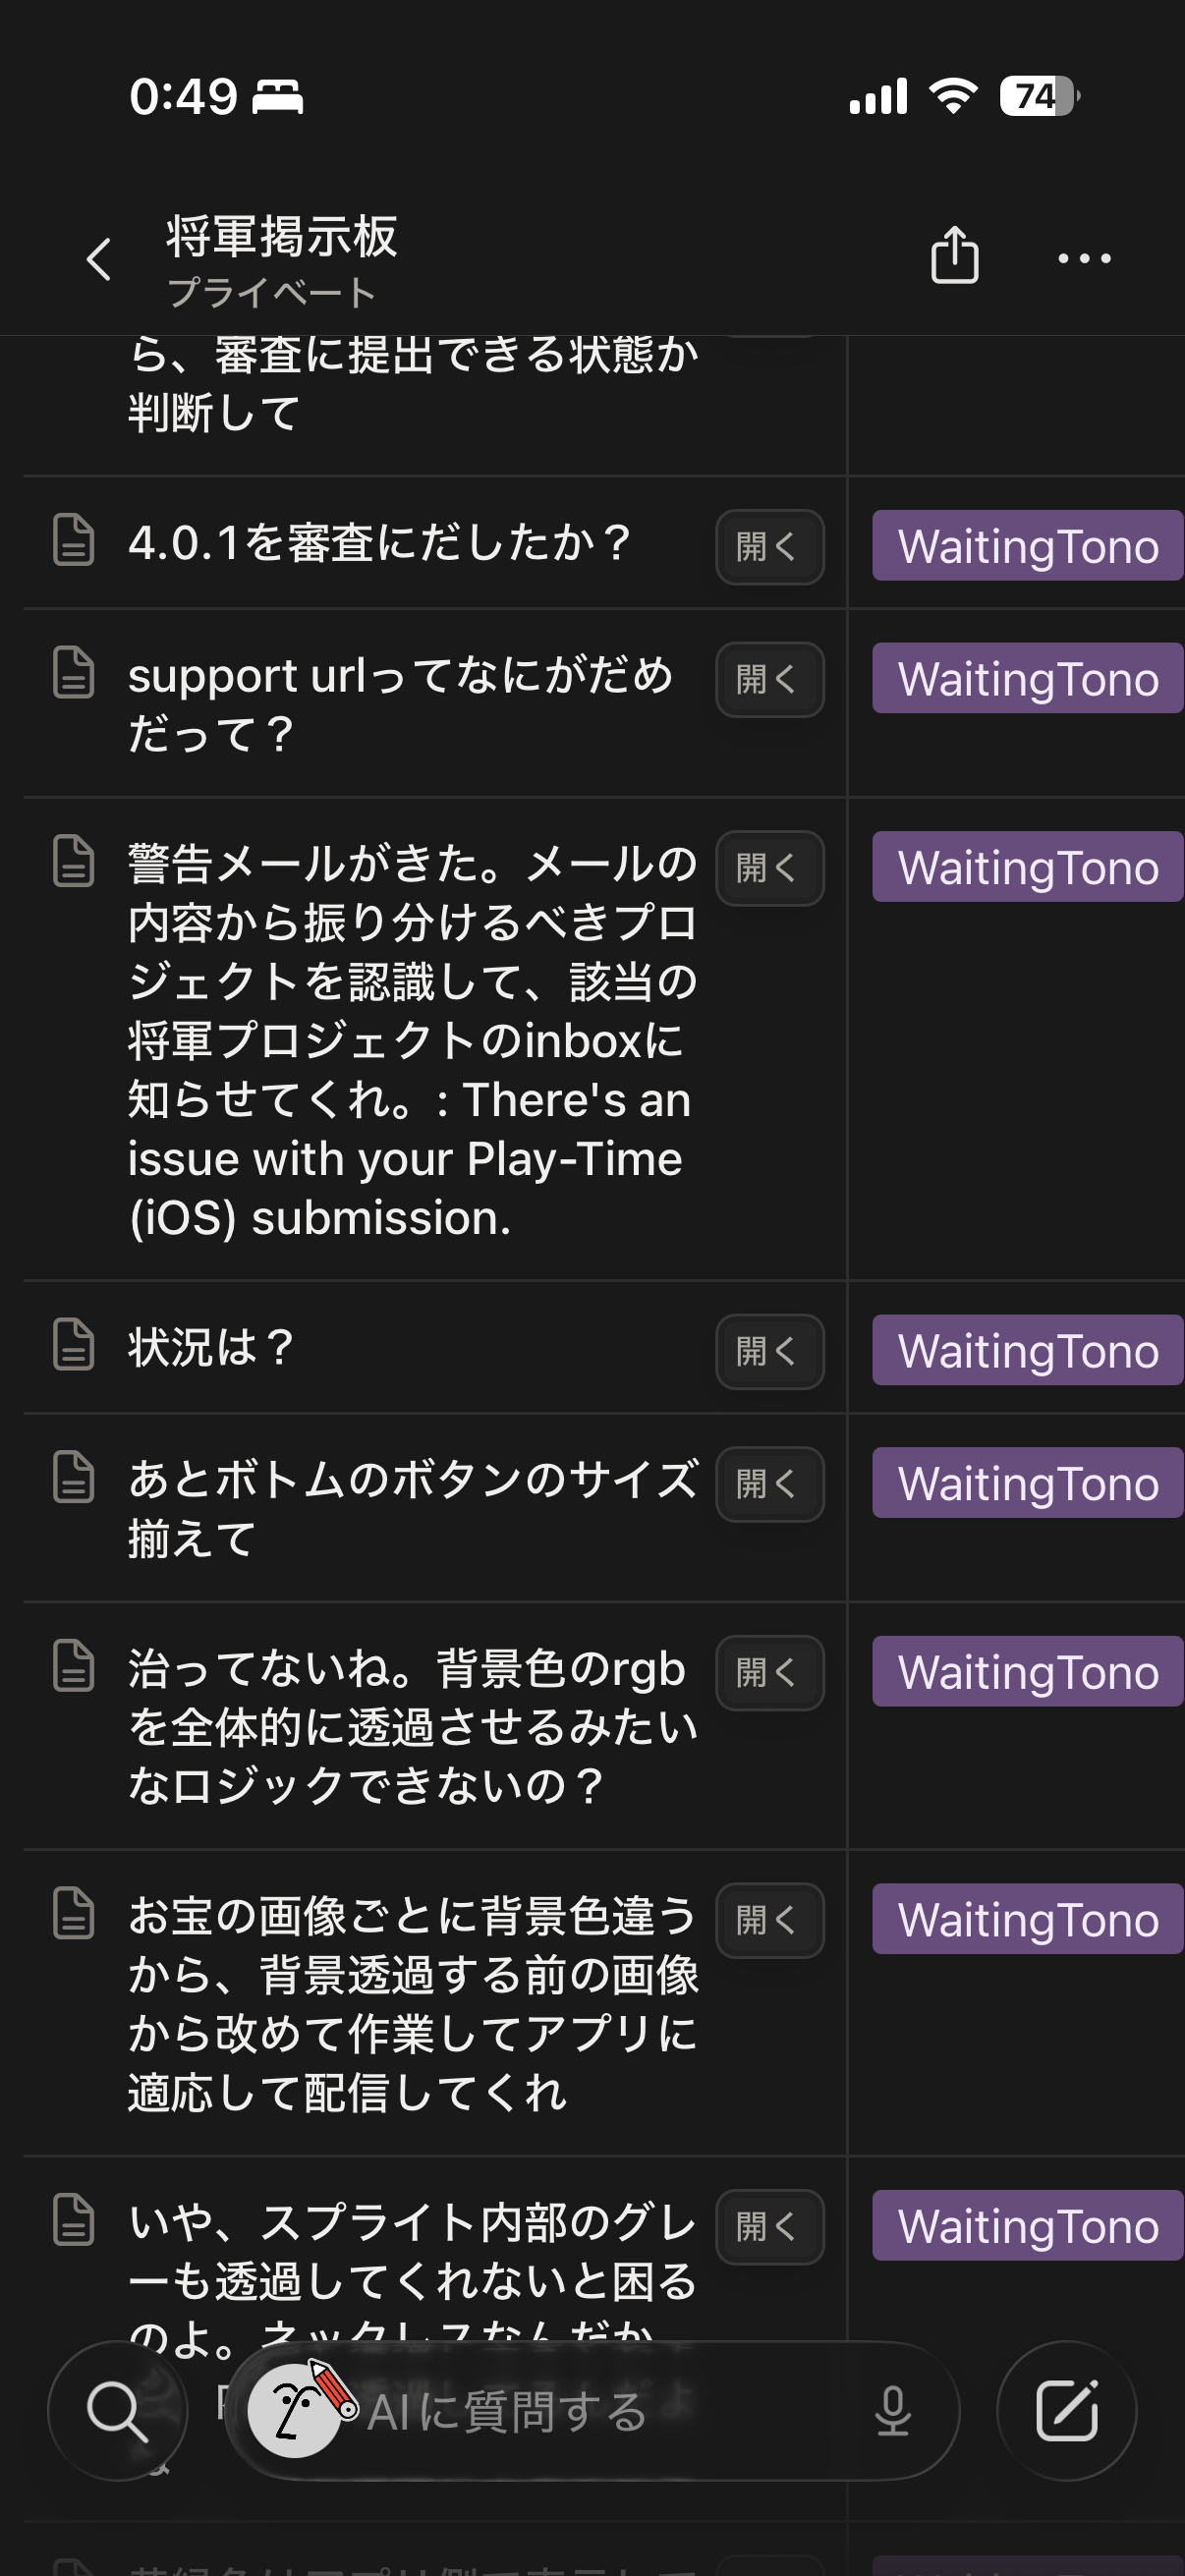Tap WaitingTono status tag on '4.0.1' row
Image resolution: width=1185 pixels, height=2576 pixels.
(x=1027, y=546)
